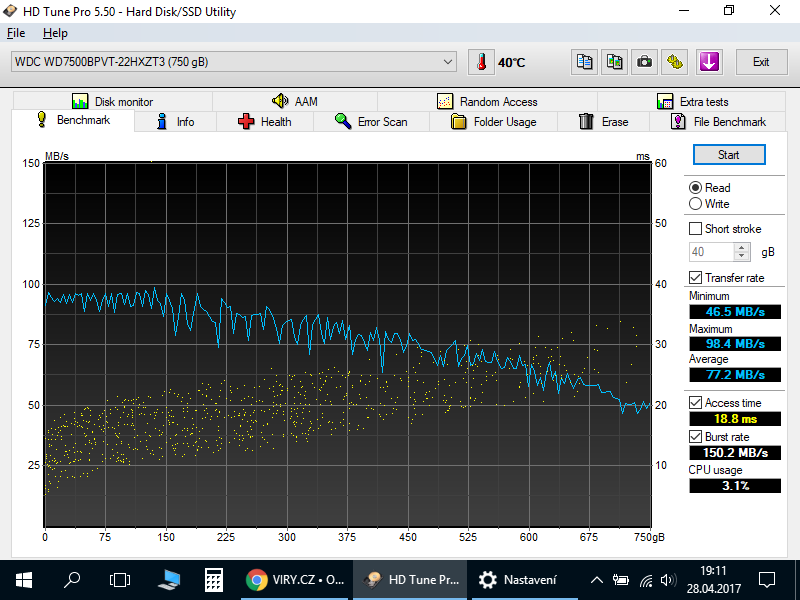The height and width of the screenshot is (600, 800).
Task: Click the Average value 77.2 MB/s
Action: tap(735, 375)
